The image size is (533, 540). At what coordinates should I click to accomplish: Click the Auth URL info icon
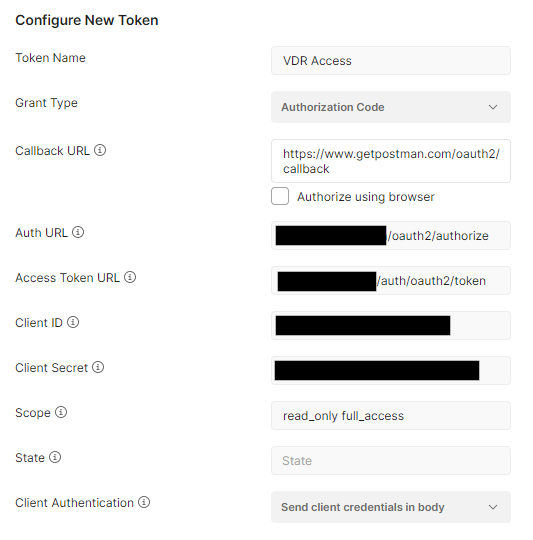[78, 232]
